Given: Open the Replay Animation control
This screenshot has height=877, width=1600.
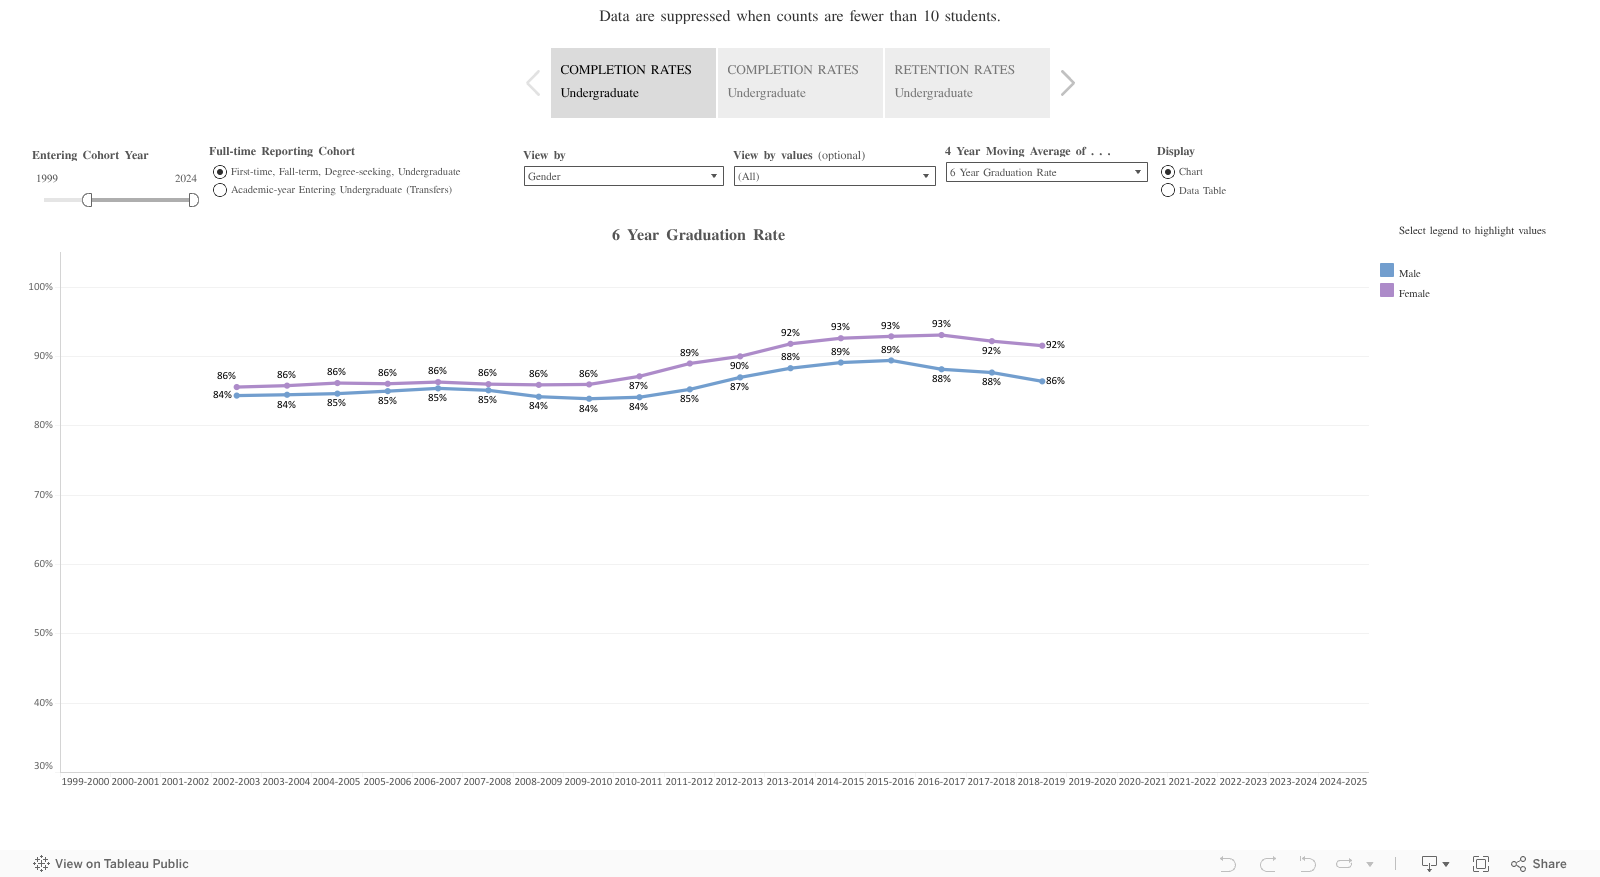Looking at the screenshot, I should pyautogui.click(x=1344, y=863).
